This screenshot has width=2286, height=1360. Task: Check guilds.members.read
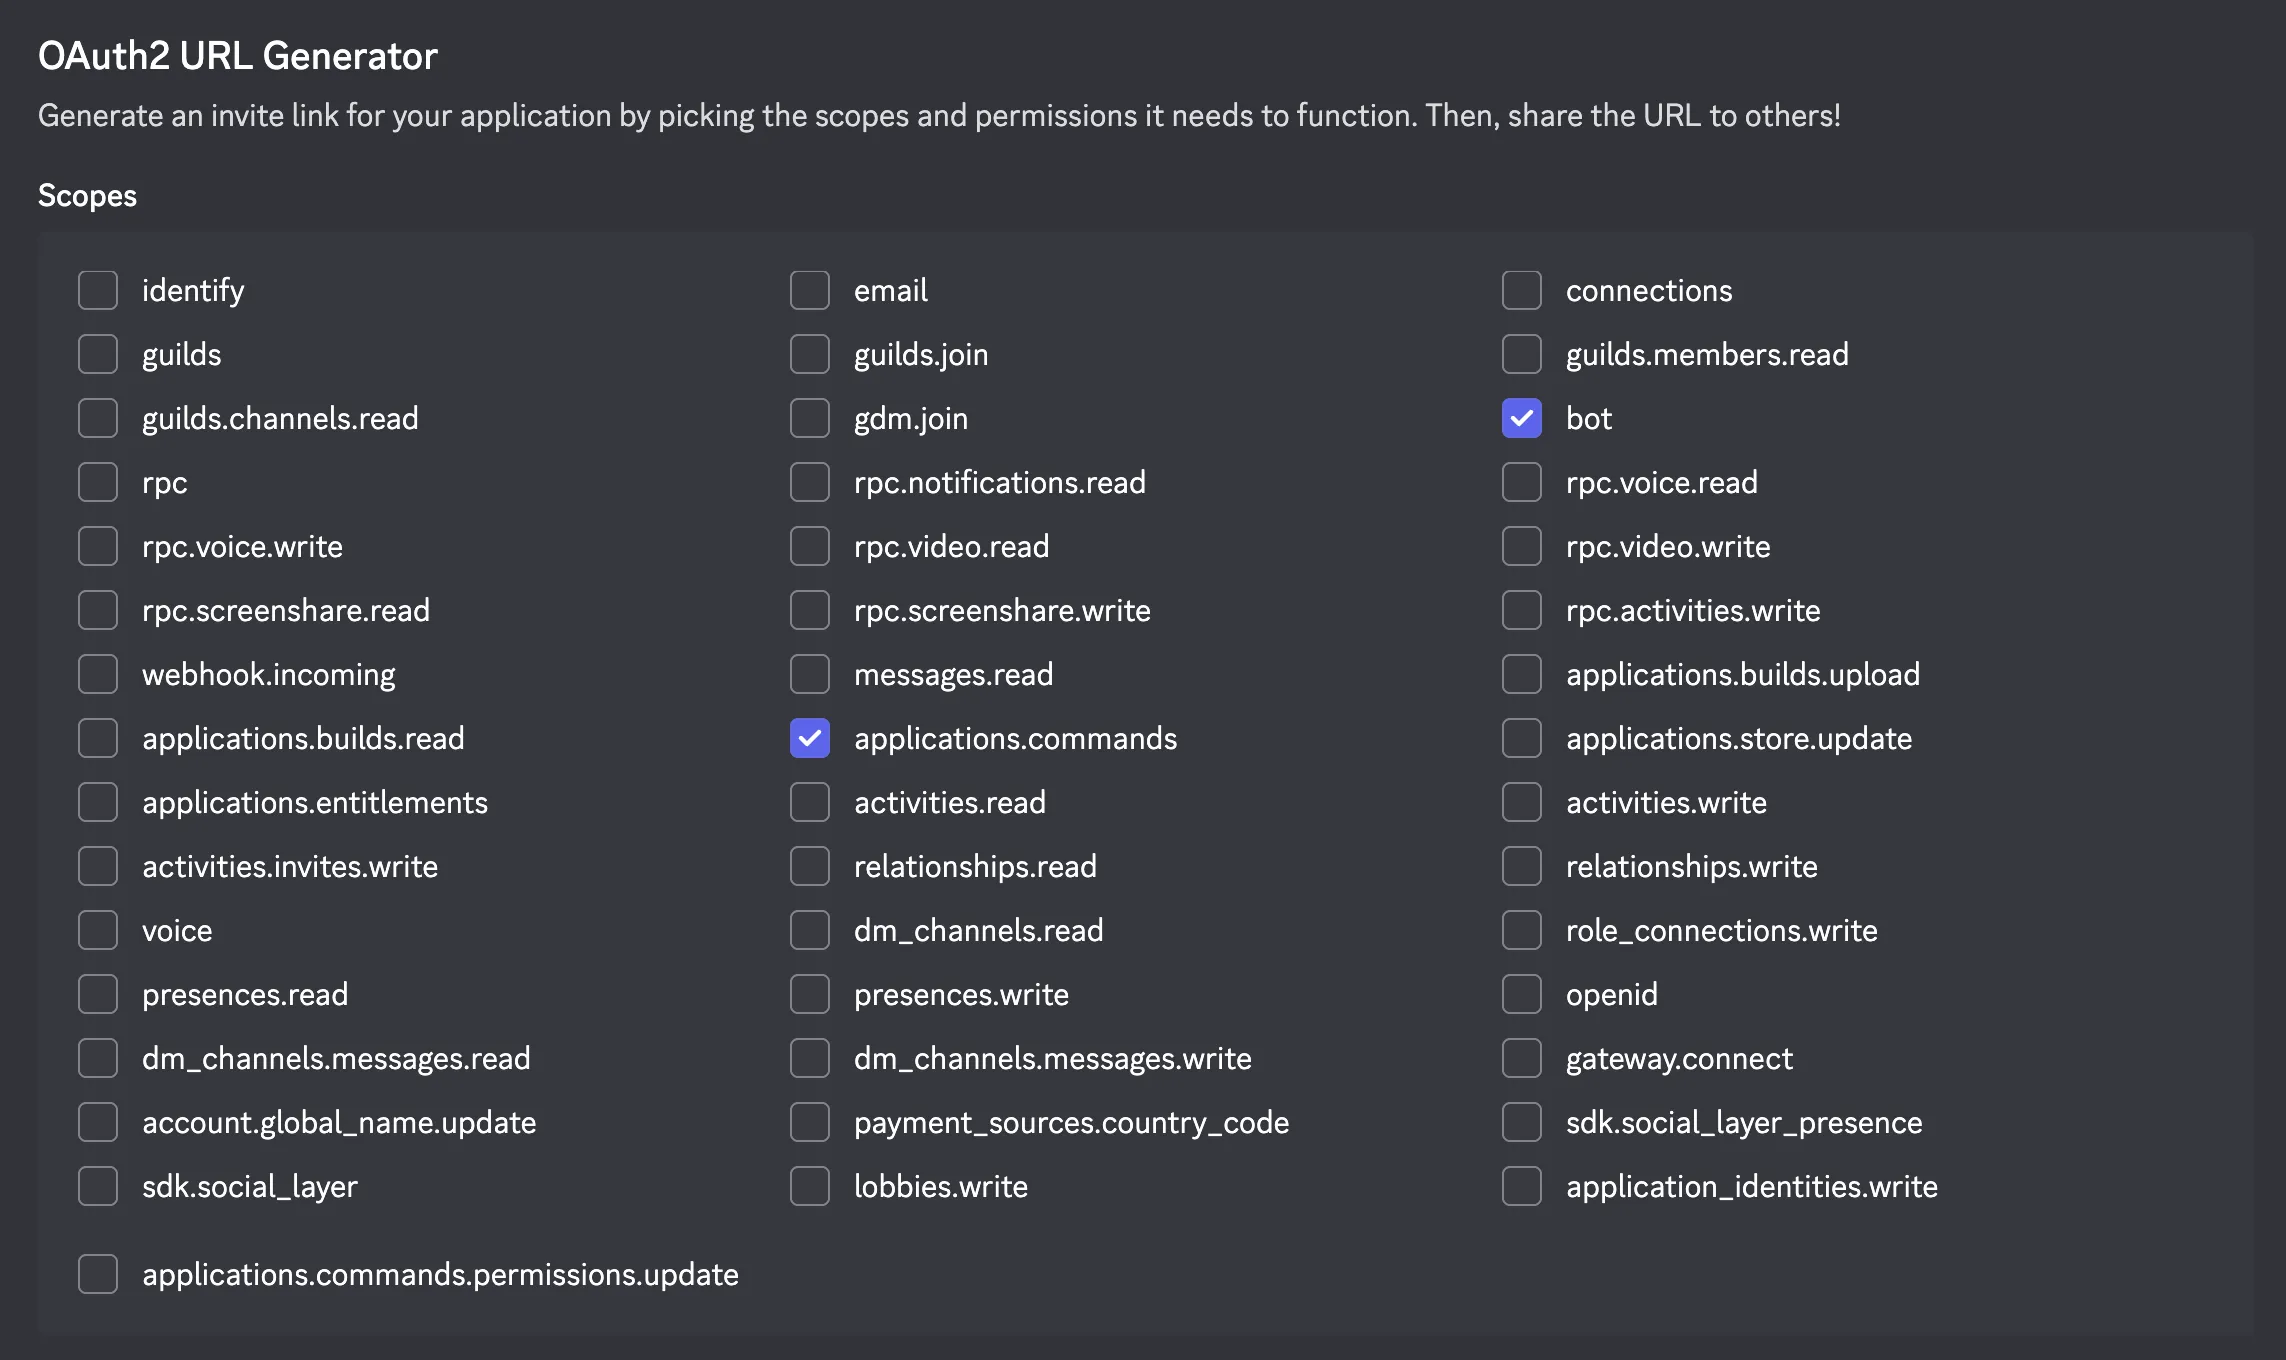tap(1522, 354)
